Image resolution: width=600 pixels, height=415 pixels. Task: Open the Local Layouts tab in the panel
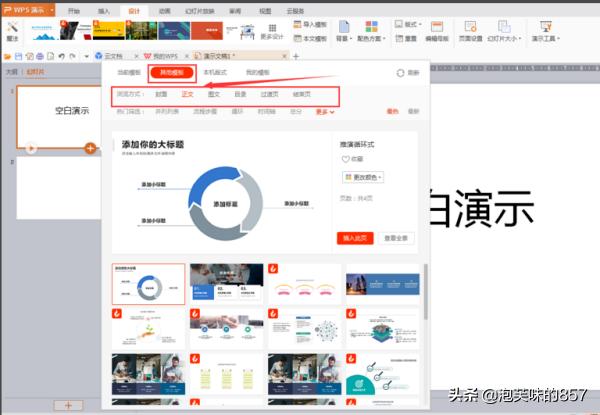[x=215, y=72]
